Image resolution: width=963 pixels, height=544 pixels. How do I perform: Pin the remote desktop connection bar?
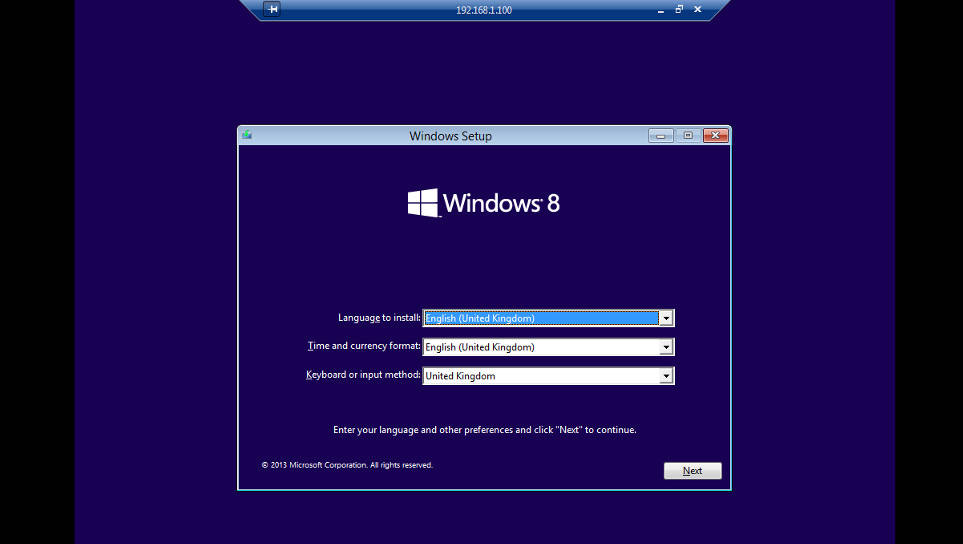point(272,9)
